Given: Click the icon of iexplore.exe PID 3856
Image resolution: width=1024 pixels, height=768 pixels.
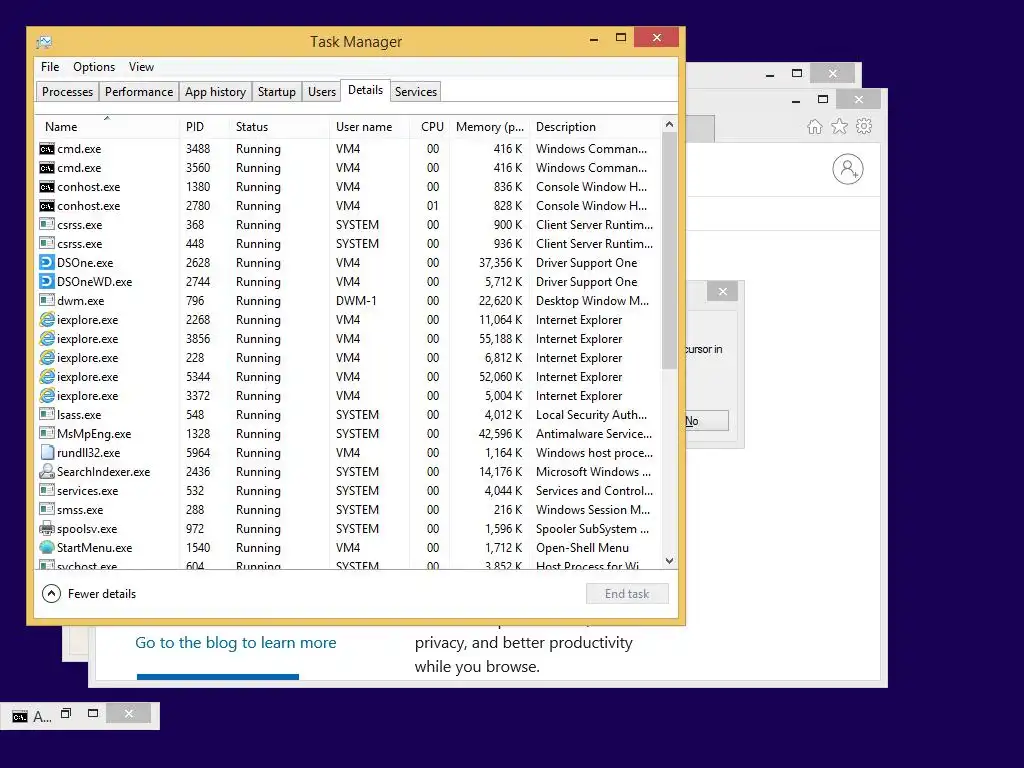Looking at the screenshot, I should (46, 338).
